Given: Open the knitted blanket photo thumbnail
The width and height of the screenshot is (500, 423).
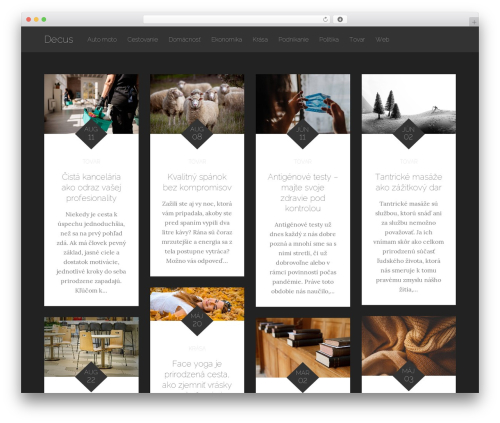Looking at the screenshot, I should [x=409, y=346].
